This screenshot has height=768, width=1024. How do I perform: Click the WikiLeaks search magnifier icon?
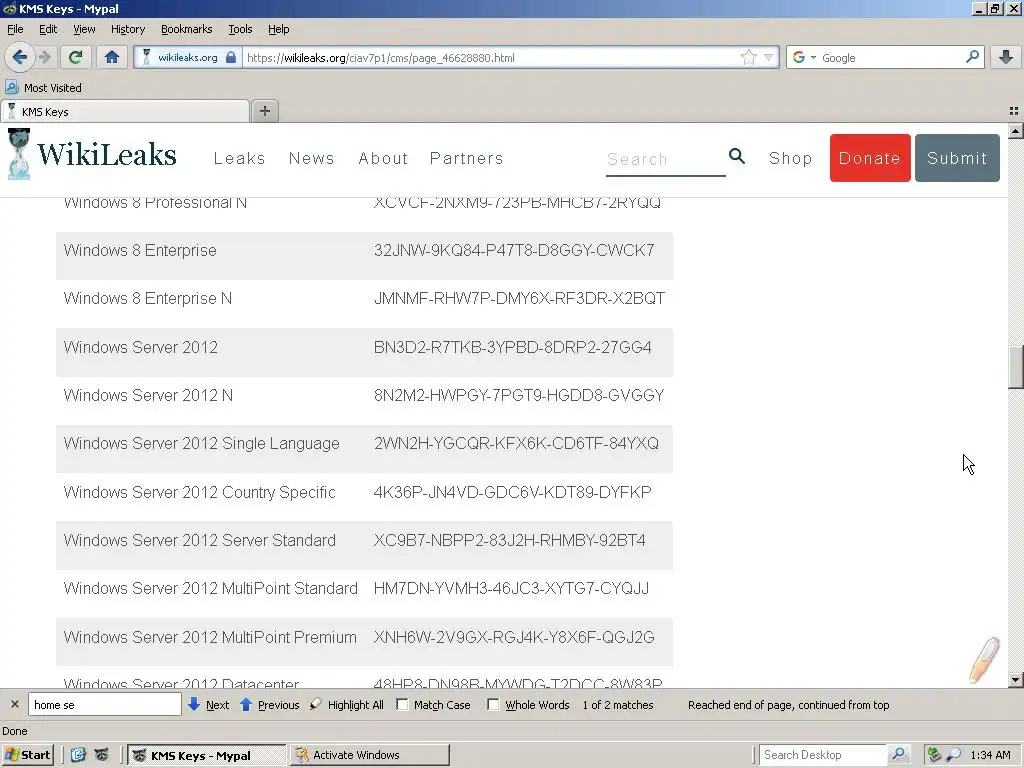737,156
